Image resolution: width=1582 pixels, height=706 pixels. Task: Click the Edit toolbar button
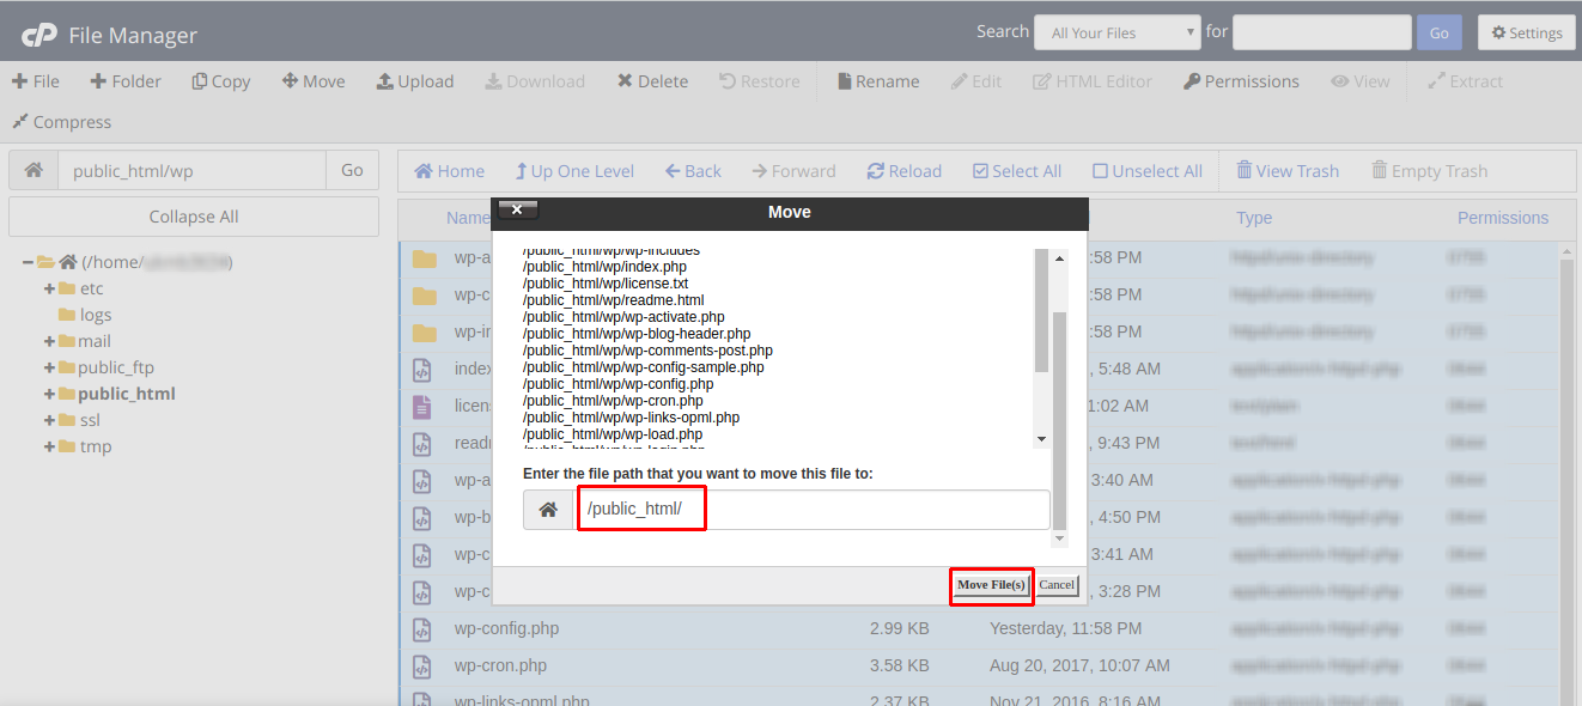[x=976, y=81]
